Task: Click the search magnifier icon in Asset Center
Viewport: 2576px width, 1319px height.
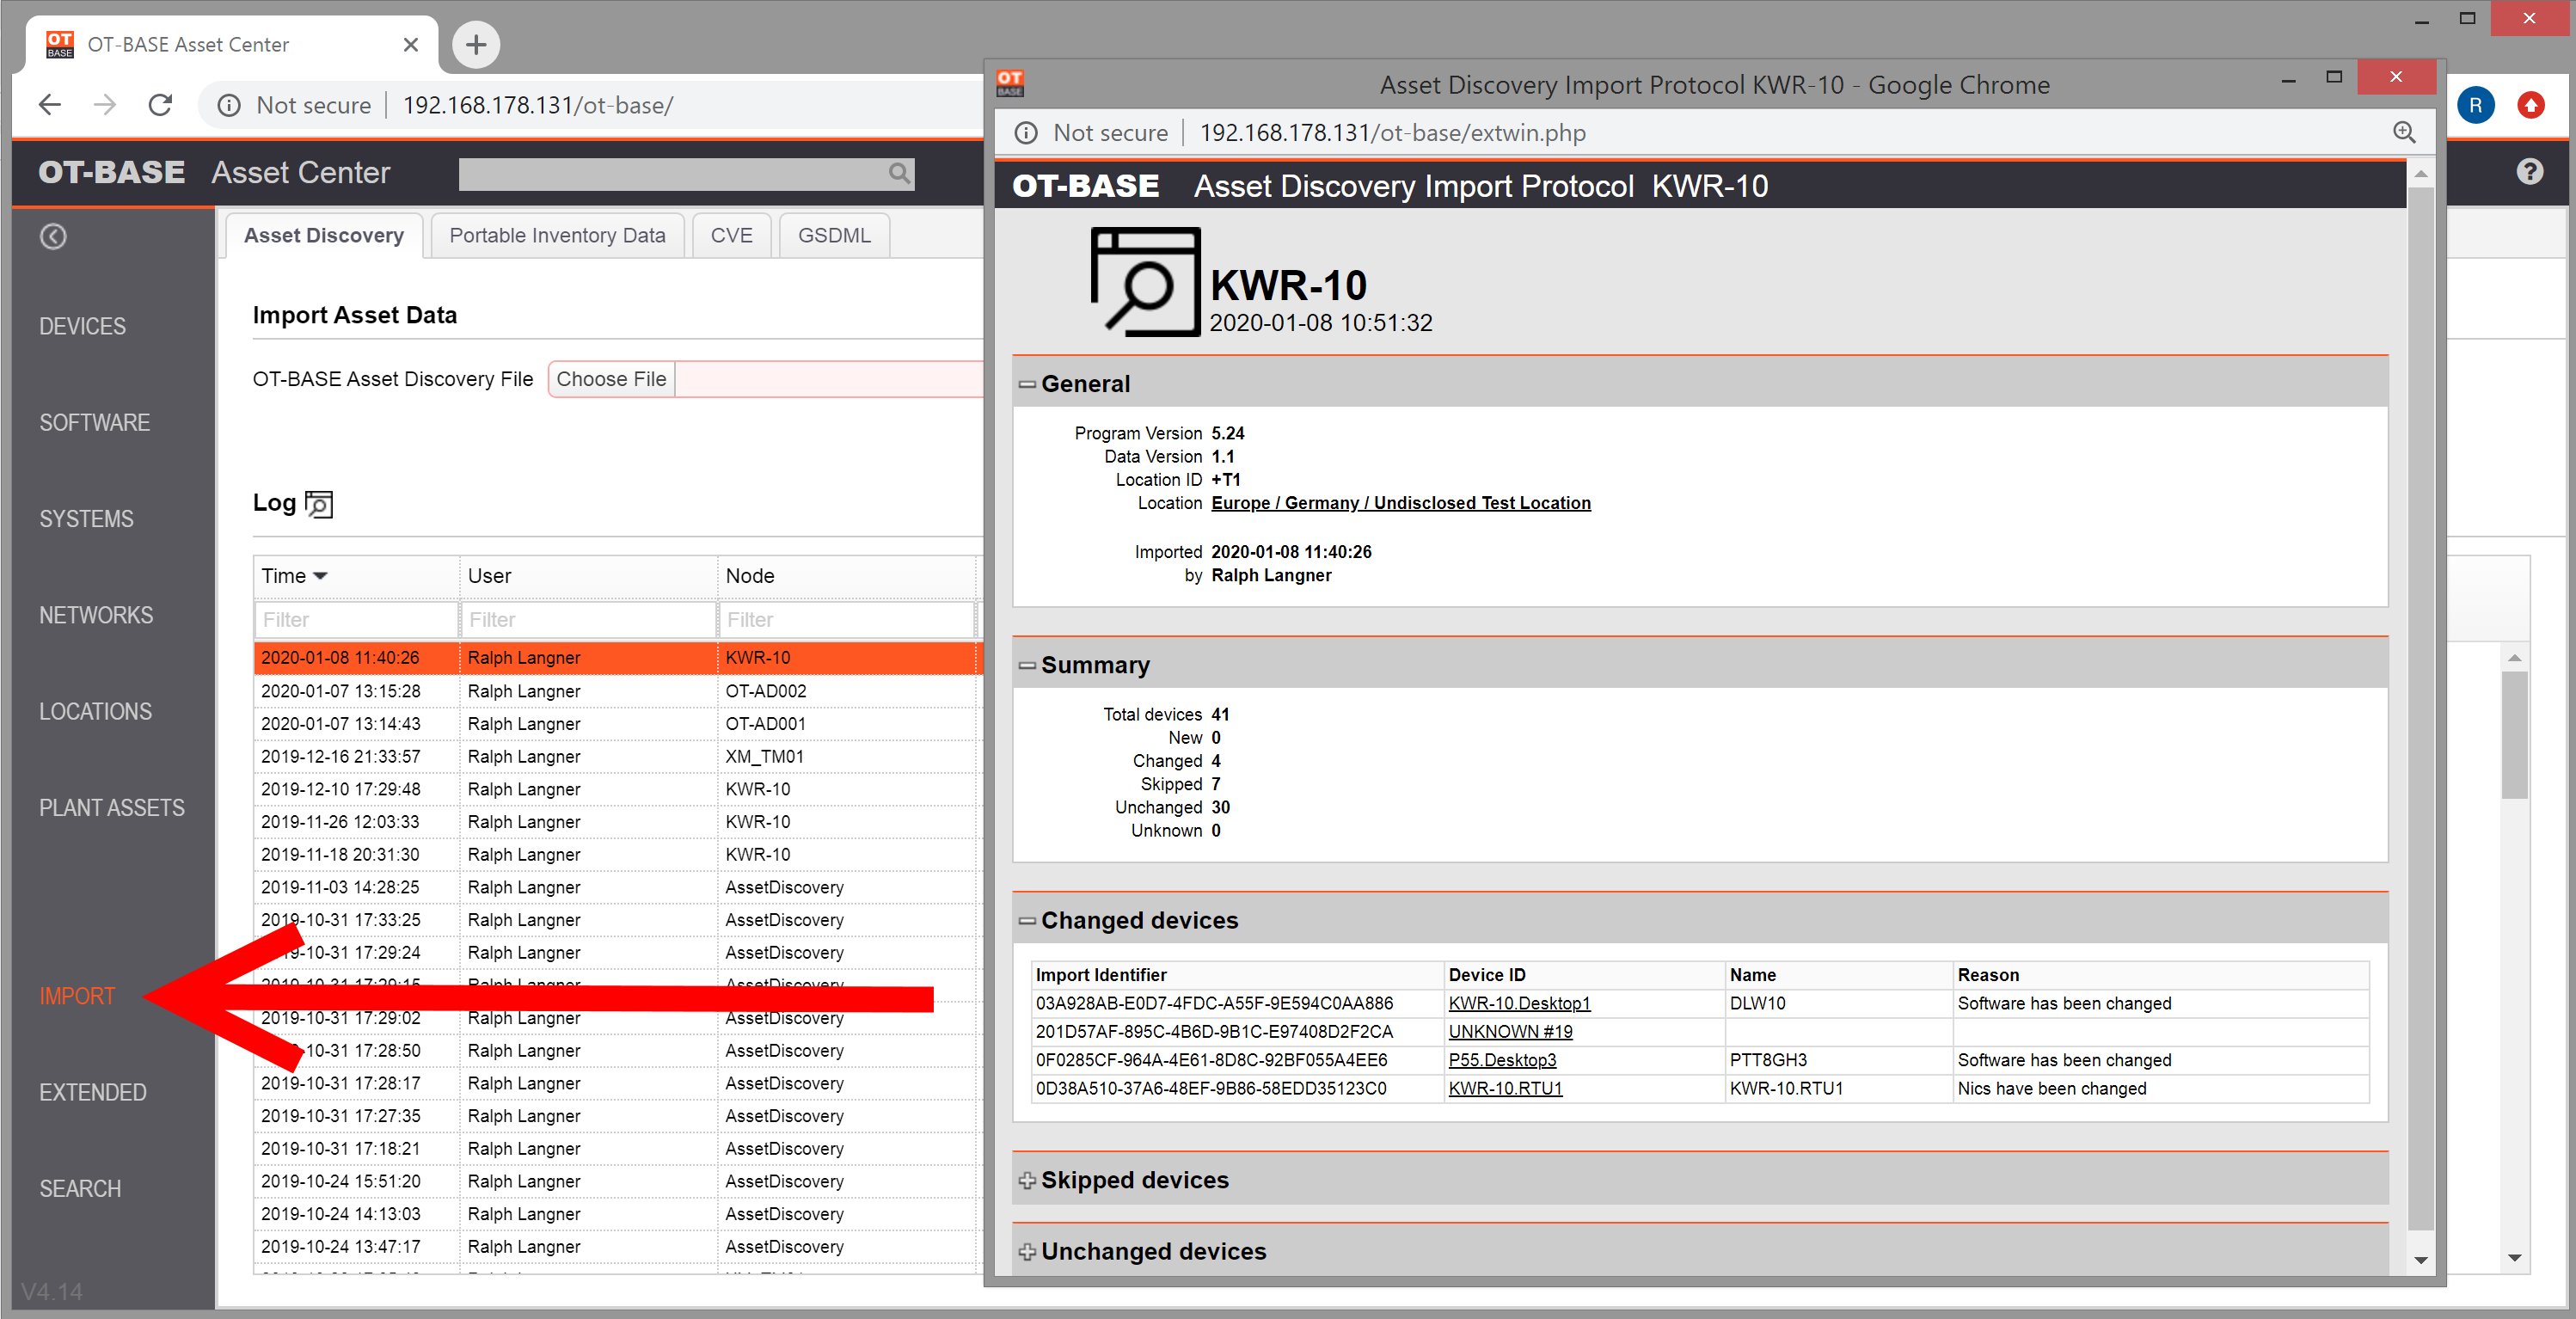Action: point(899,173)
